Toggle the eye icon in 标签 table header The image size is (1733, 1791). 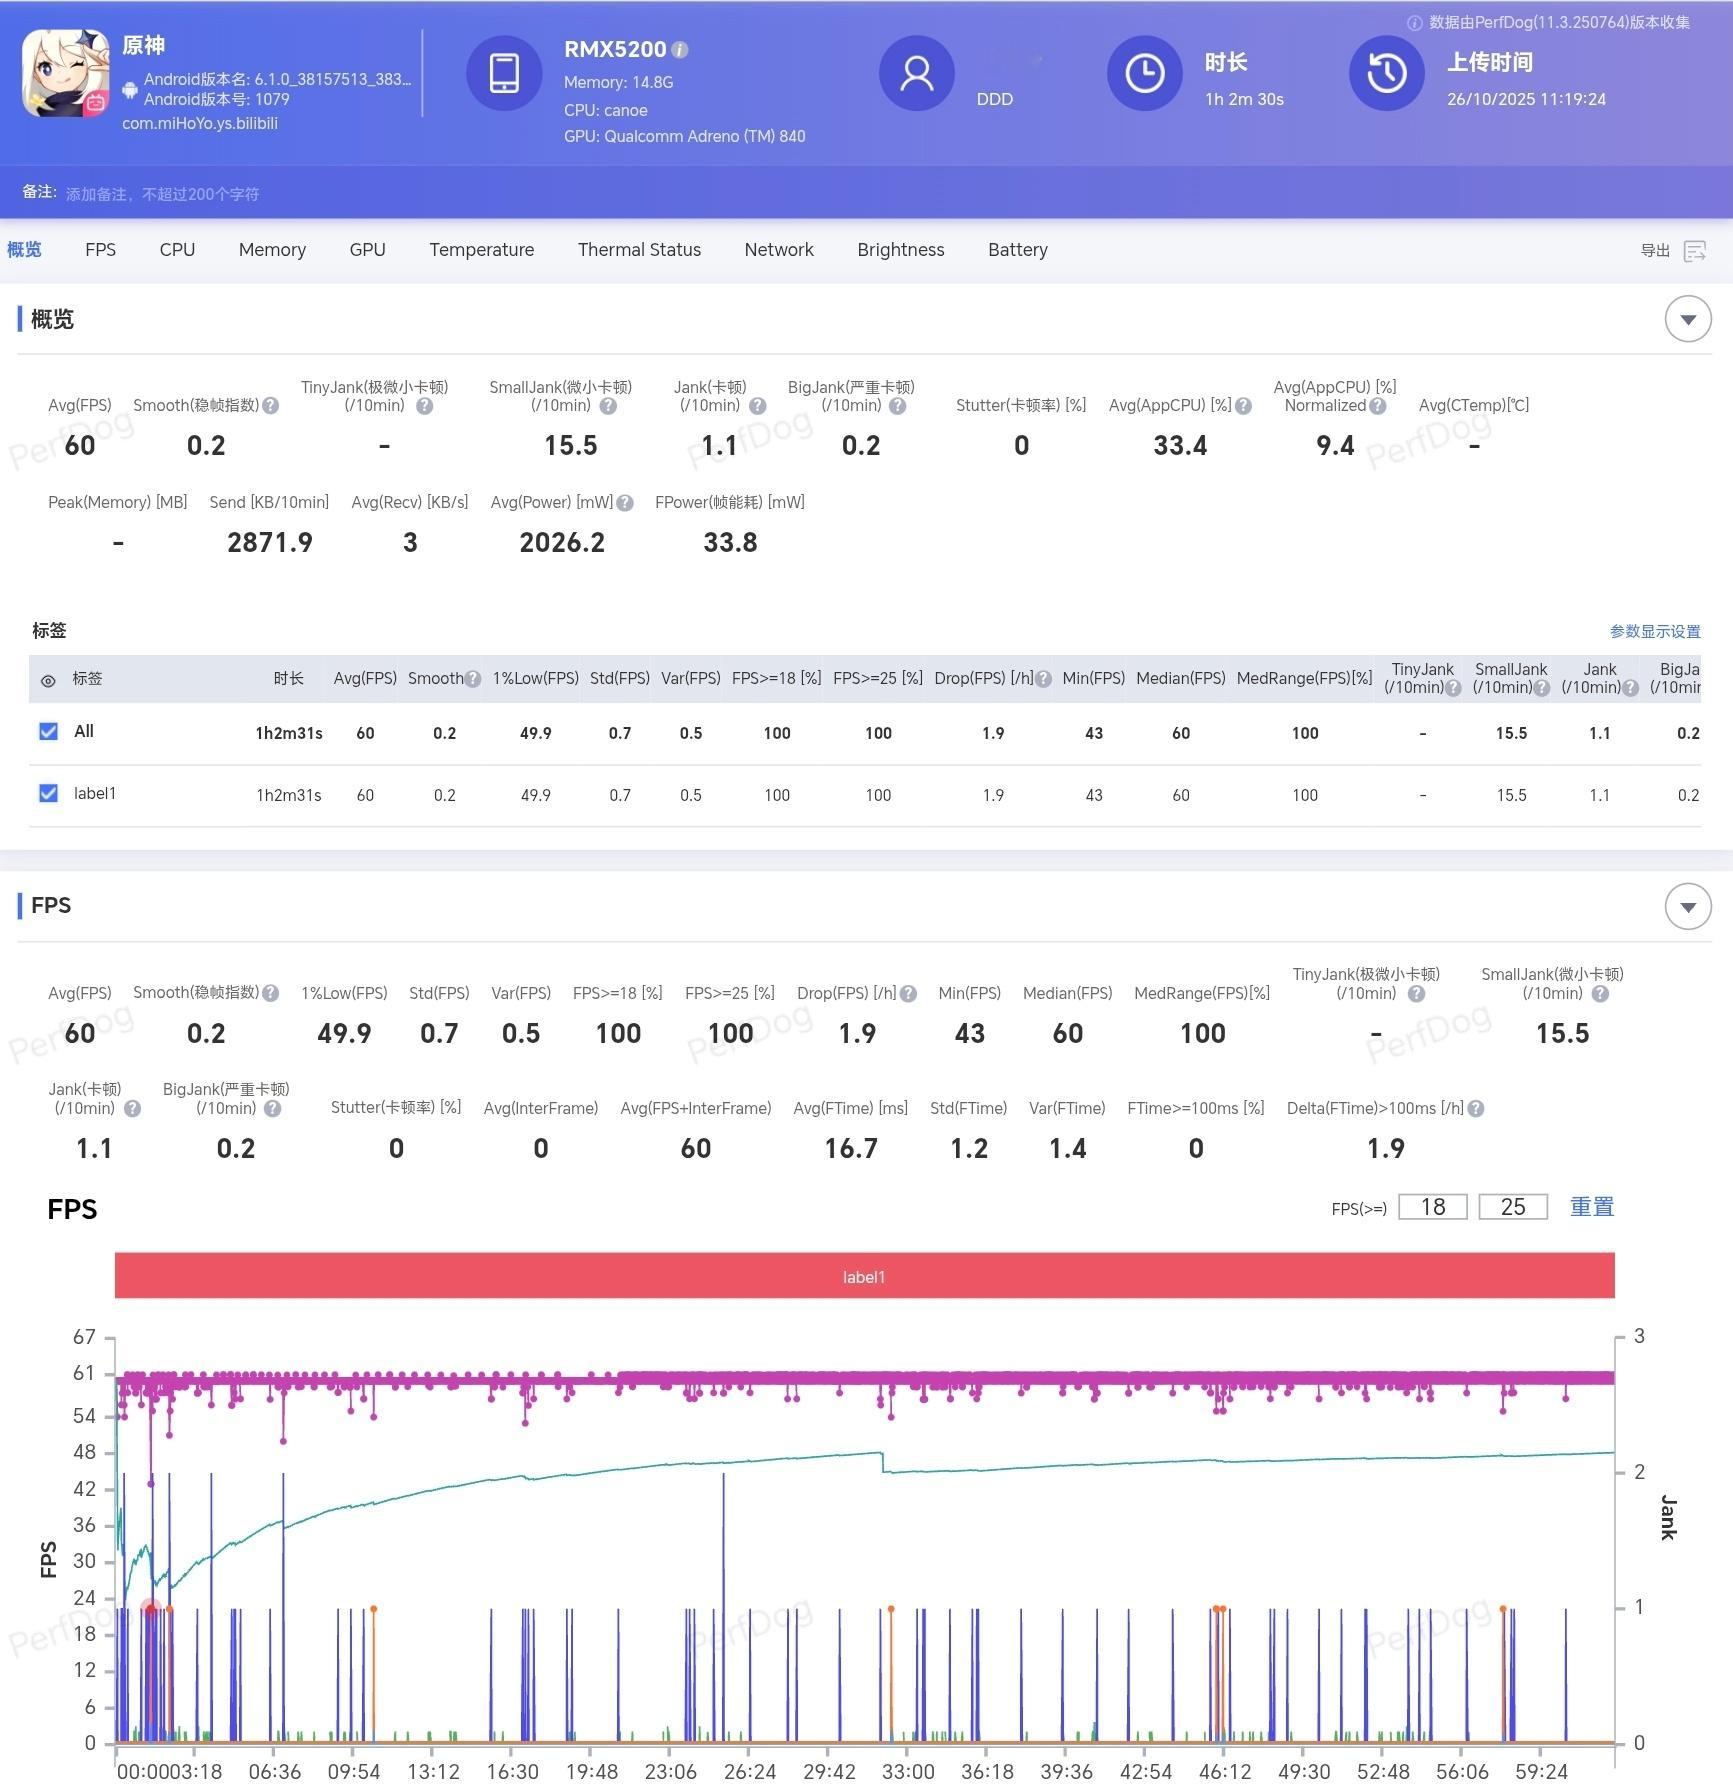[48, 681]
